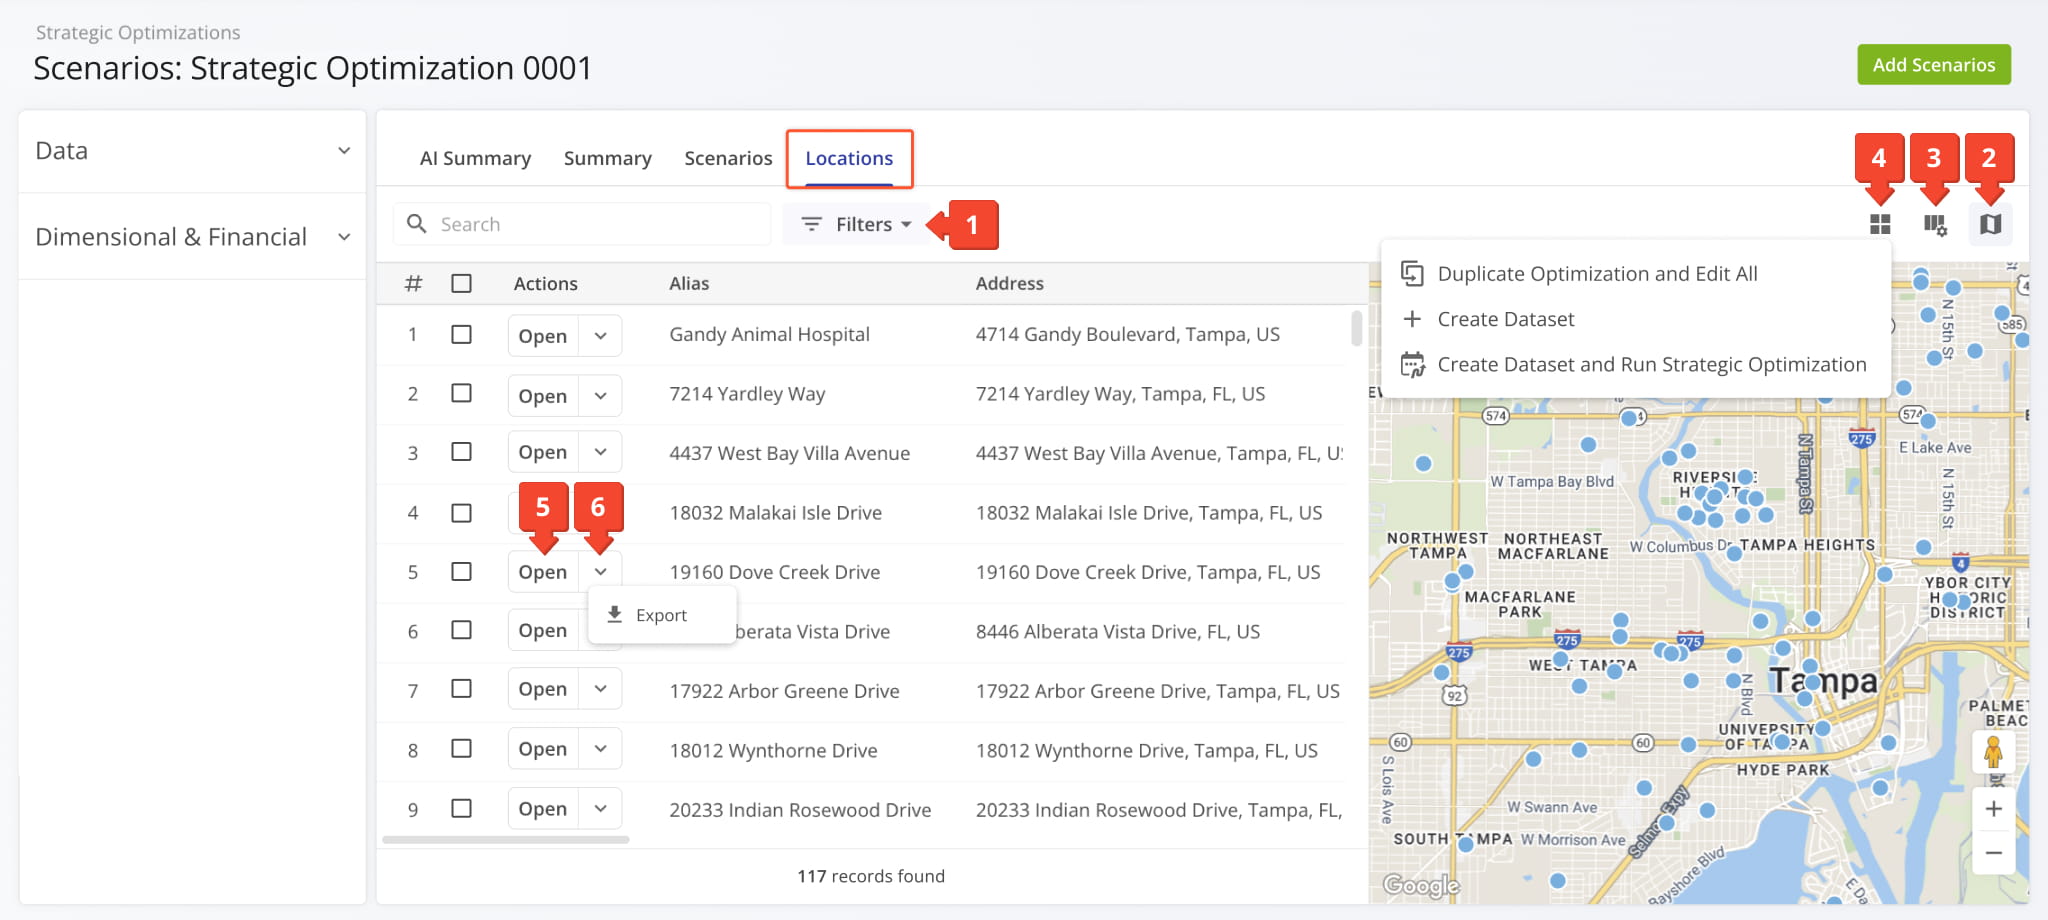Open action dropdown for 7214 Yardley Way

600,396
